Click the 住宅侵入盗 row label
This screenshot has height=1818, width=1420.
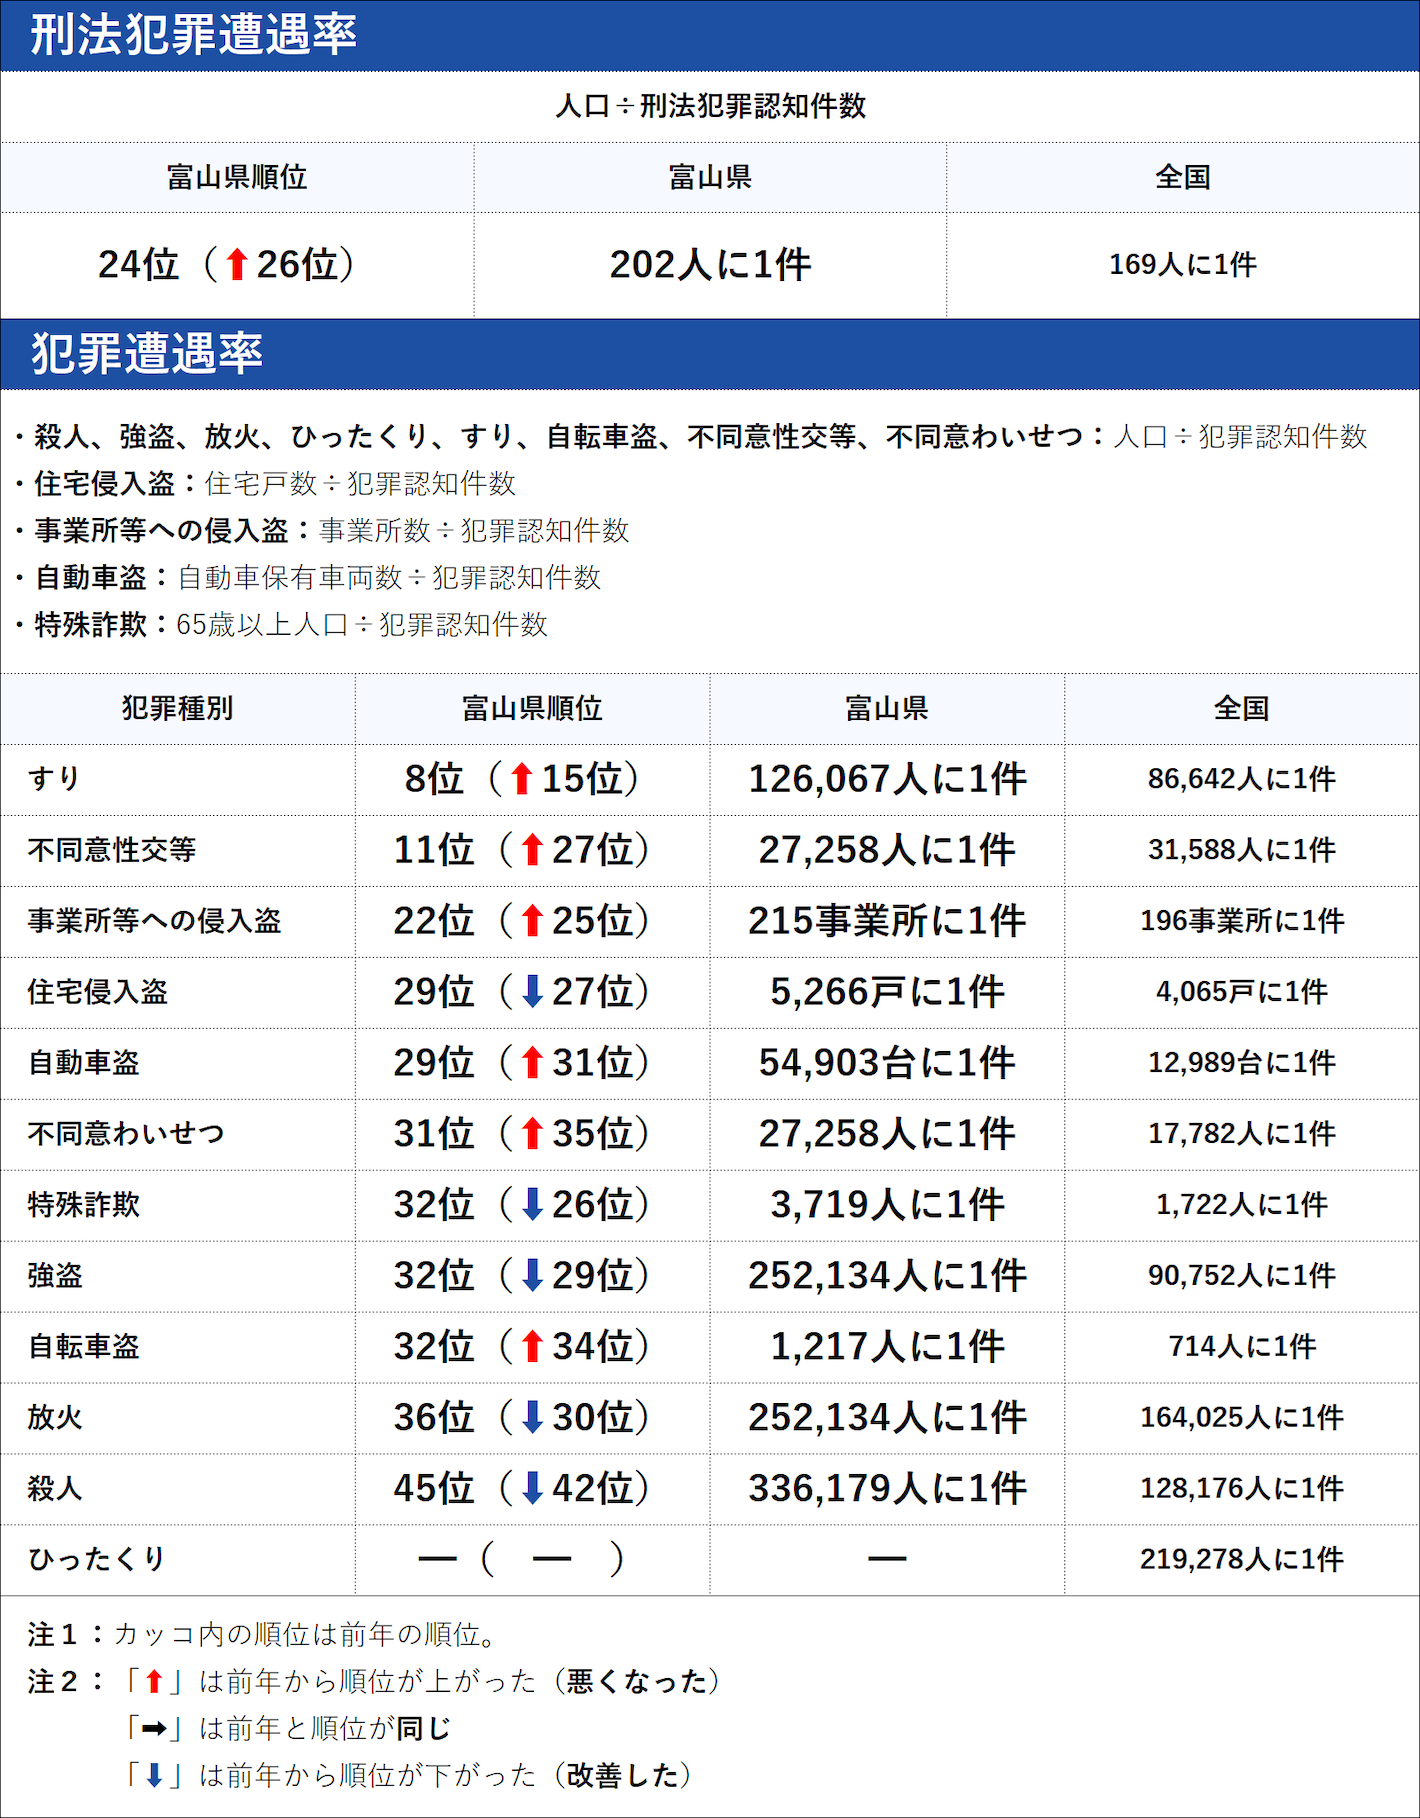pyautogui.click(x=98, y=992)
